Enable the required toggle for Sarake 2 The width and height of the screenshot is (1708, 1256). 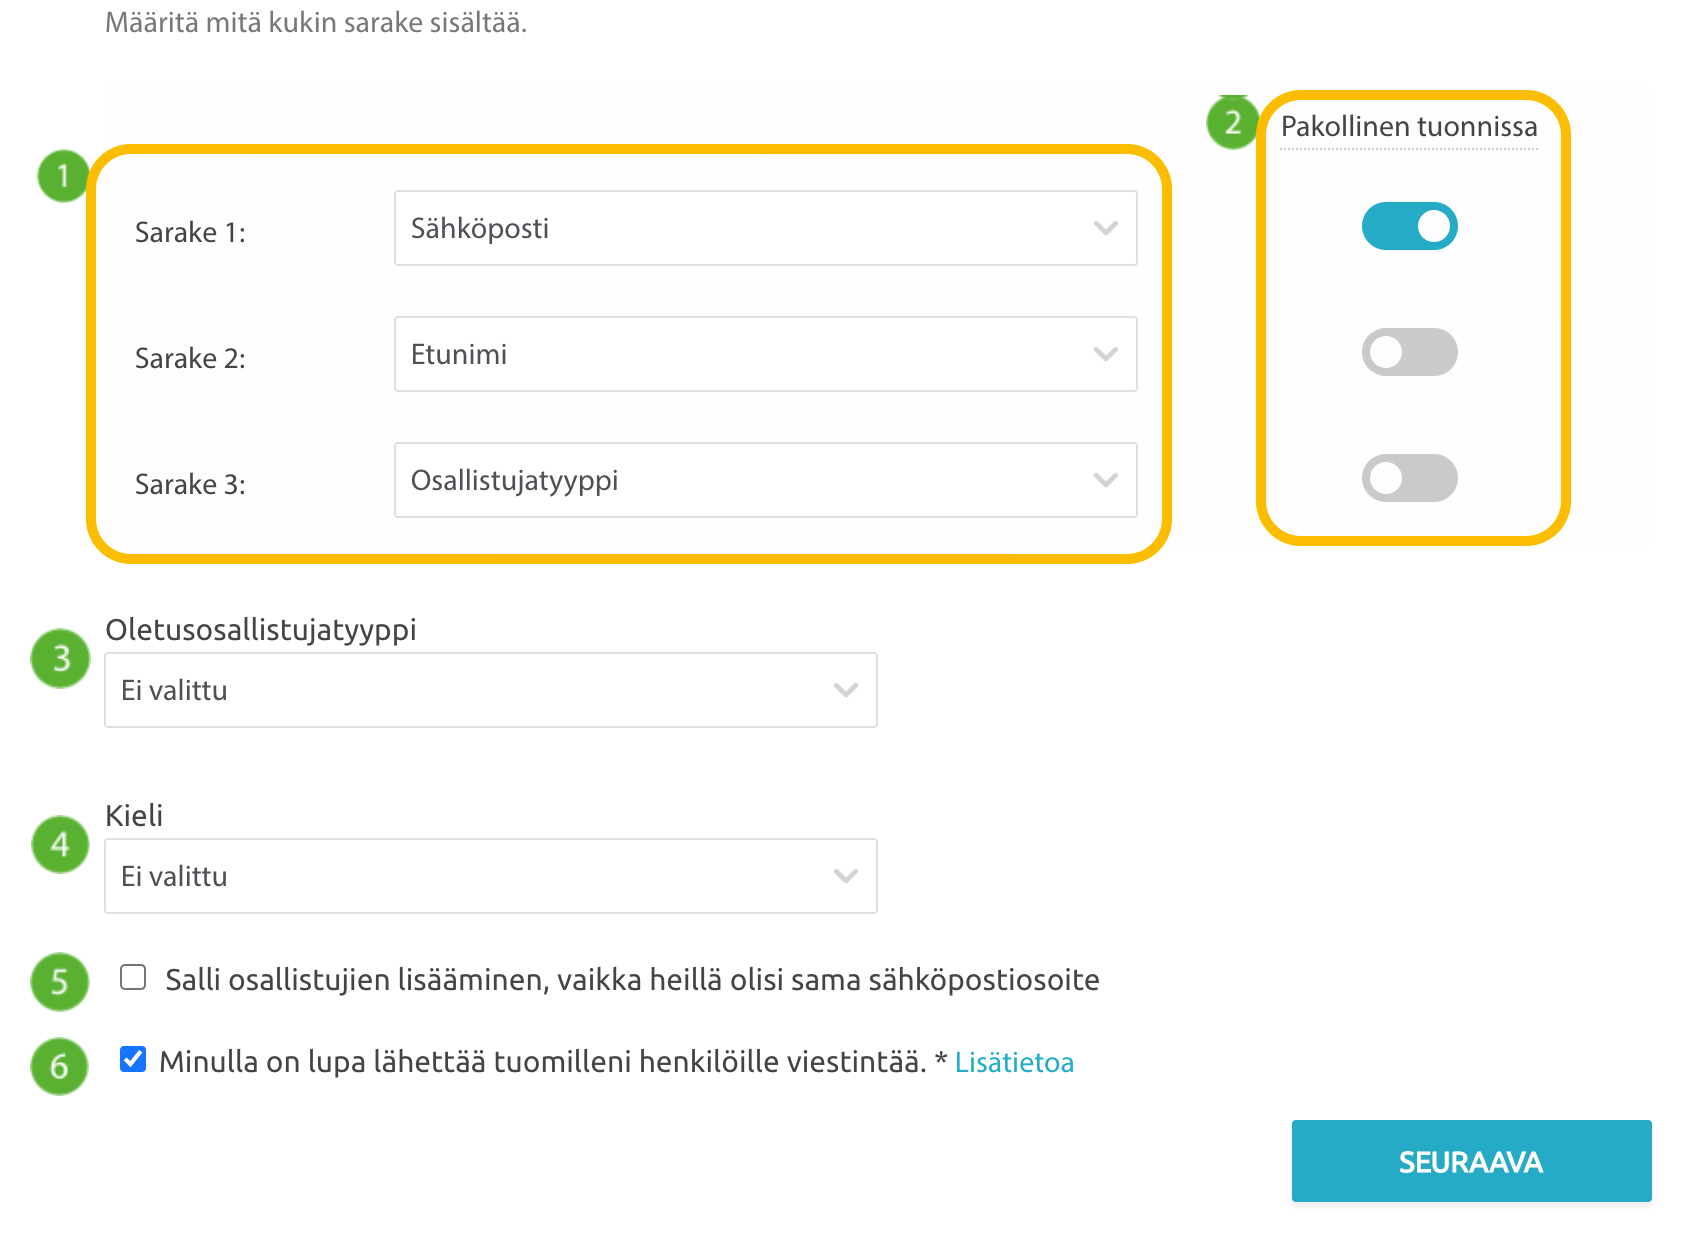[x=1409, y=352]
